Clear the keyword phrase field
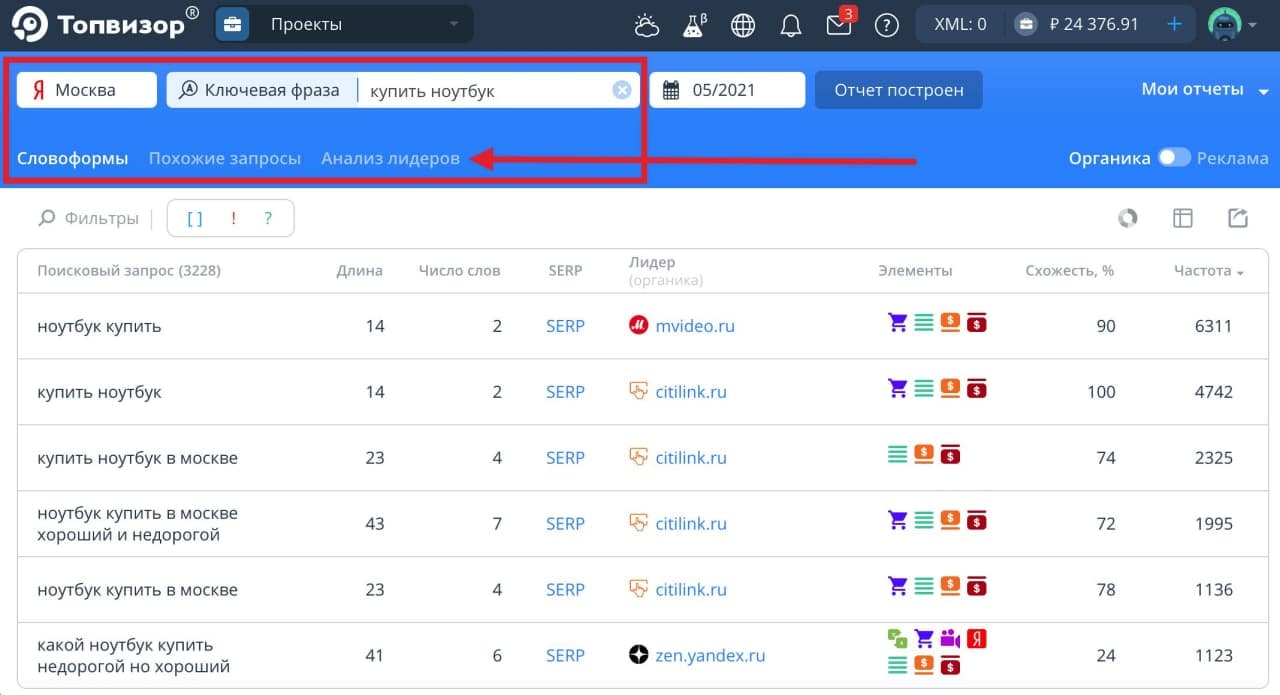The width and height of the screenshot is (1280, 695). 622,90
